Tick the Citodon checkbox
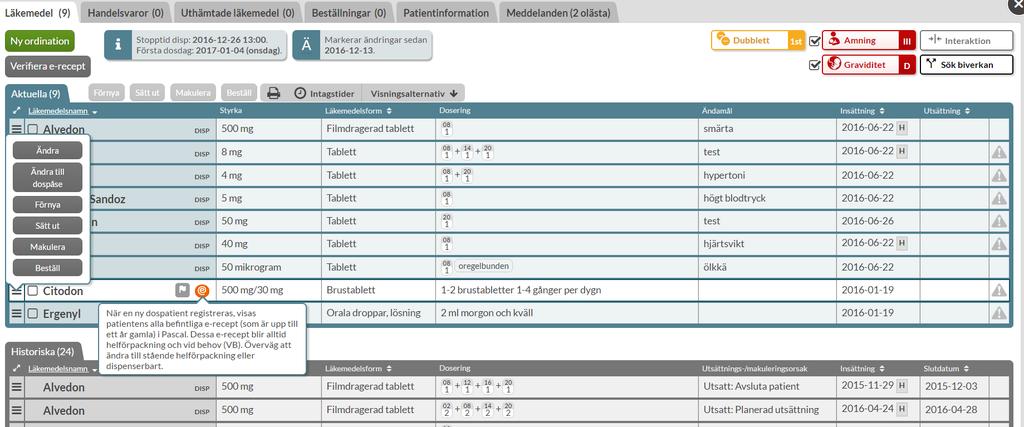 click(32, 291)
